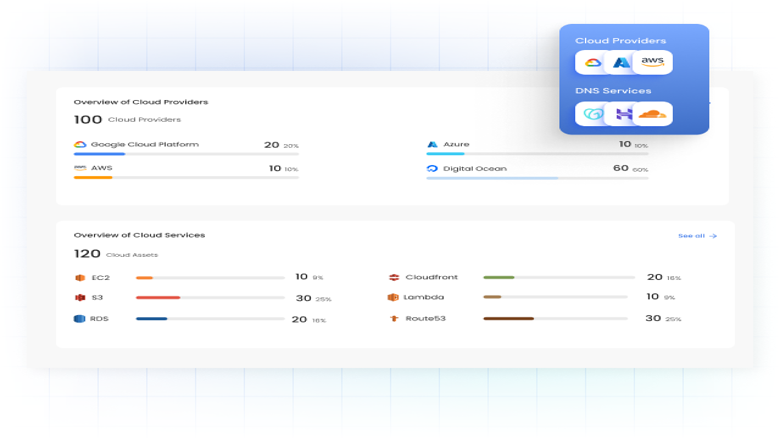Viewport: 780px width, 439px height.
Task: Click the Google Cloud icon in Cloud Providers card
Action: (592, 63)
